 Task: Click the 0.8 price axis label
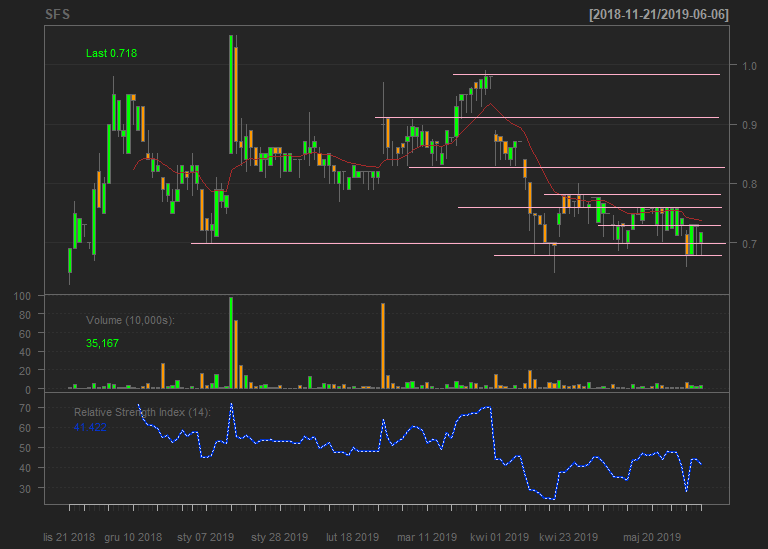click(749, 184)
